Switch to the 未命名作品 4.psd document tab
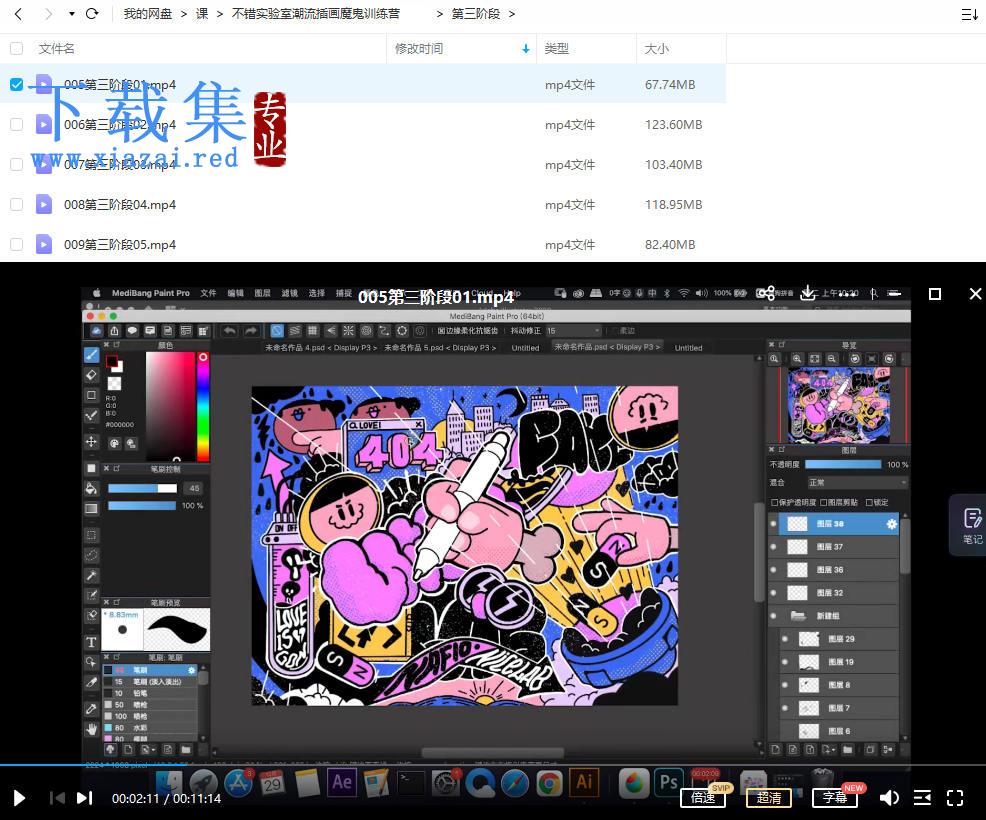 [x=321, y=347]
